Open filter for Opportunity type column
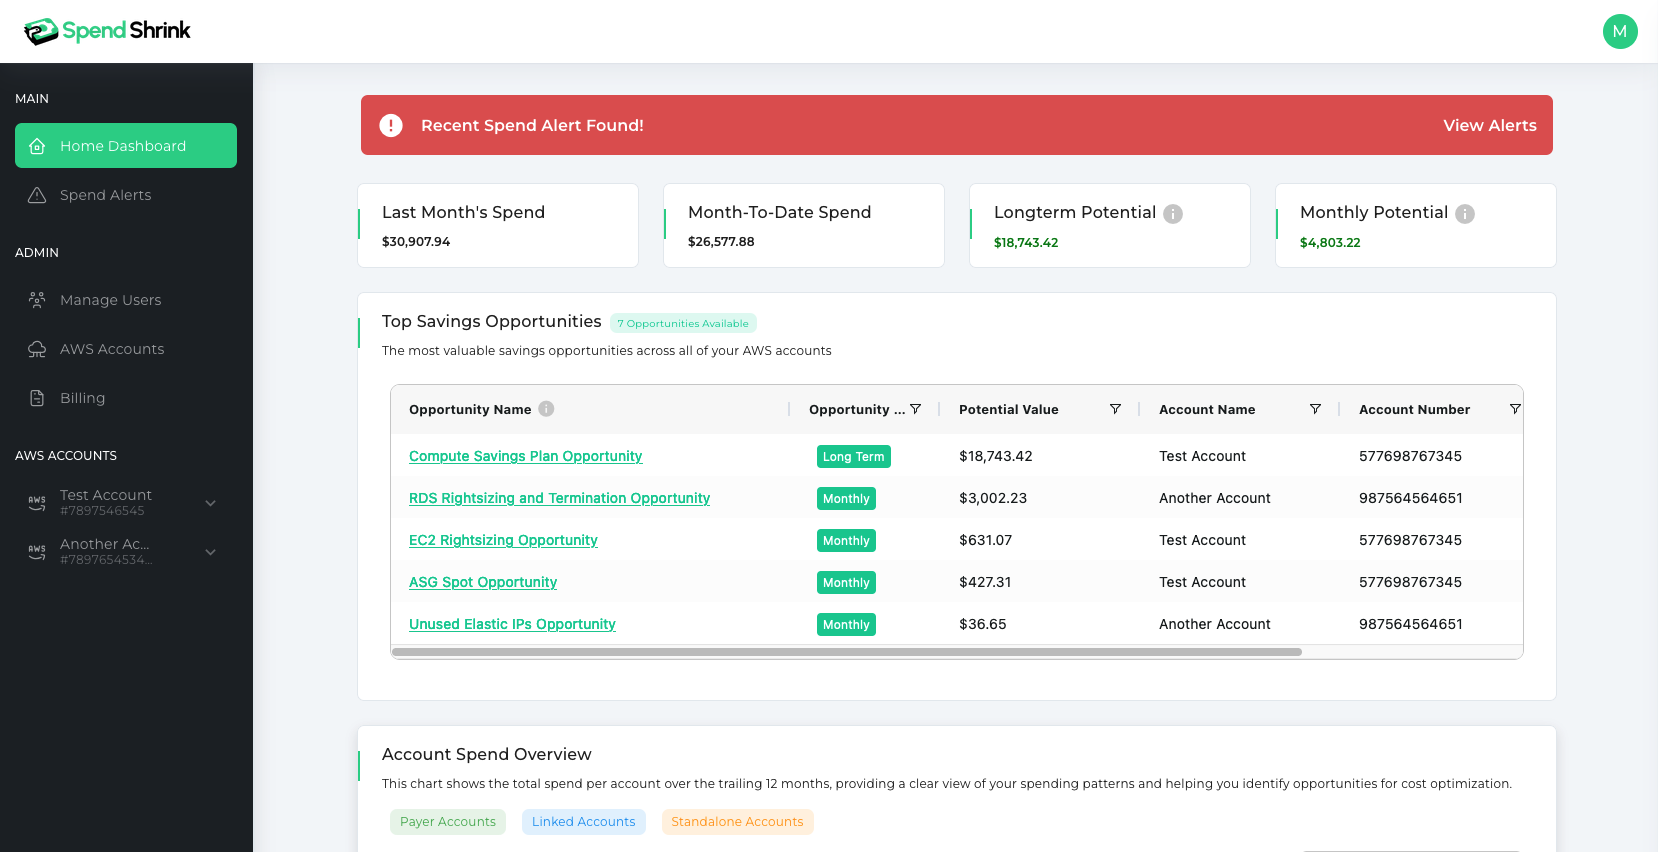This screenshot has width=1658, height=852. click(x=915, y=409)
